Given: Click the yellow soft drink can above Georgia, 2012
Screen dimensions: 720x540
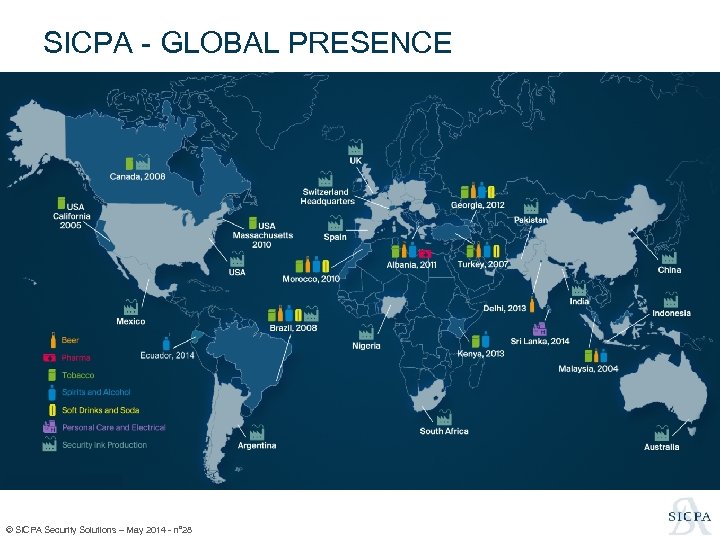Looking at the screenshot, I should [x=491, y=191].
